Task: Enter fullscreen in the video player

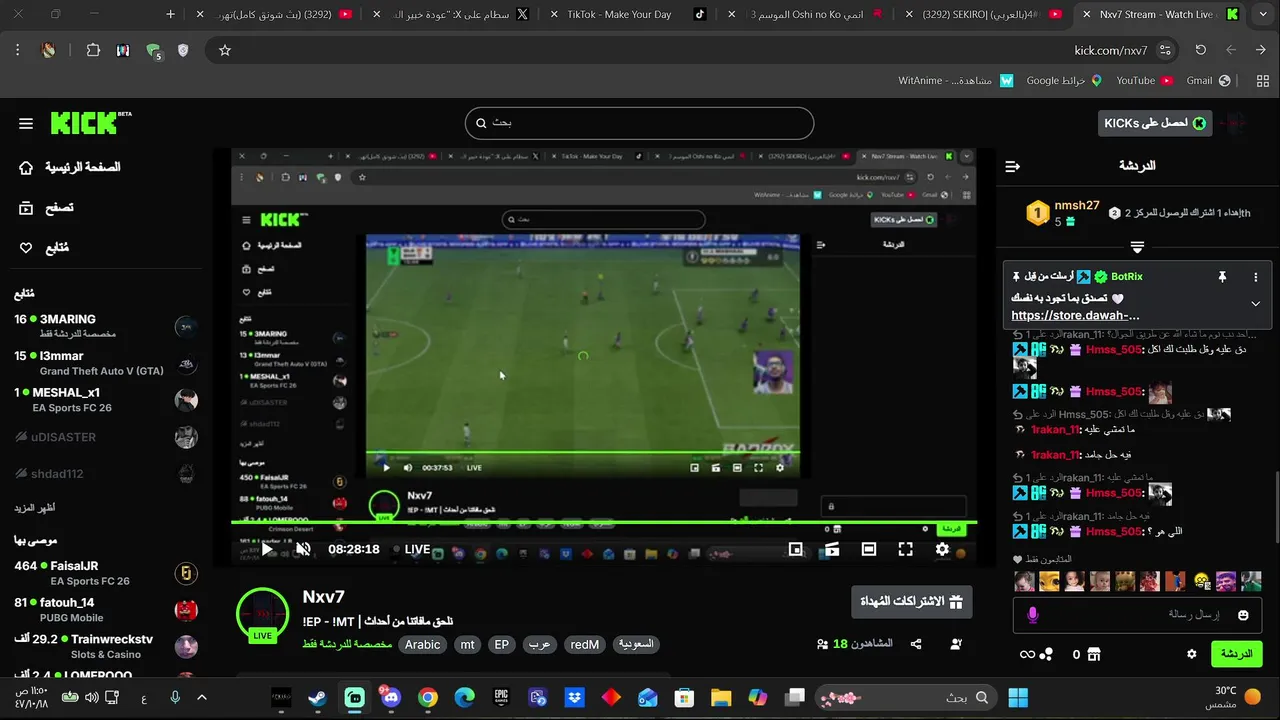Action: tap(905, 549)
